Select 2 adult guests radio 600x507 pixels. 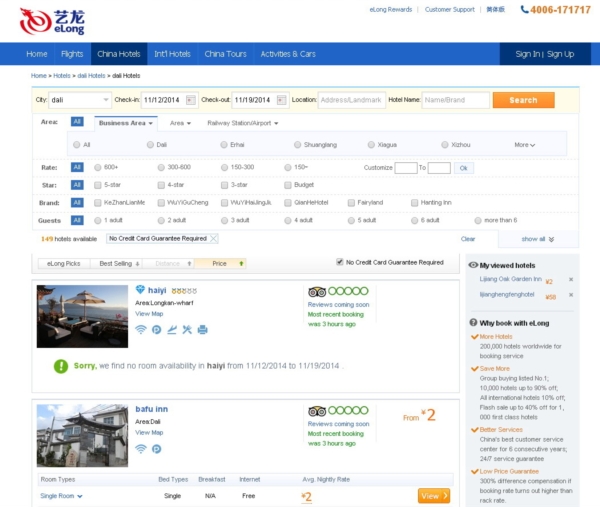coord(161,220)
